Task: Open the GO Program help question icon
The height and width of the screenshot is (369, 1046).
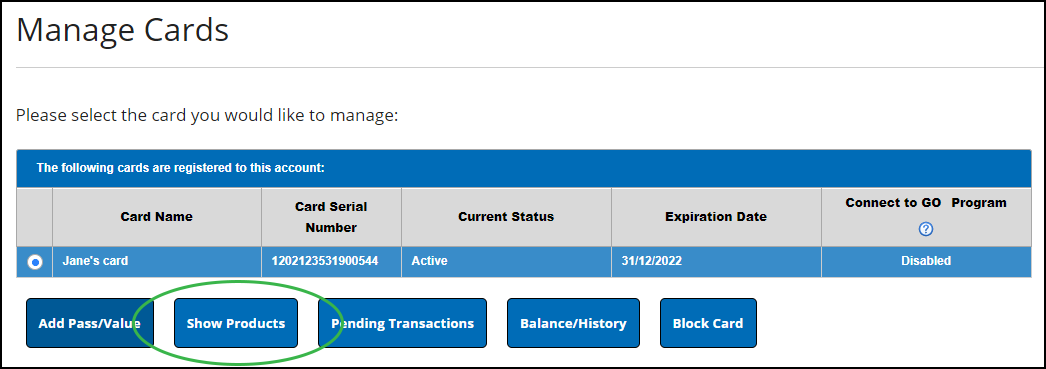Action: (x=925, y=229)
